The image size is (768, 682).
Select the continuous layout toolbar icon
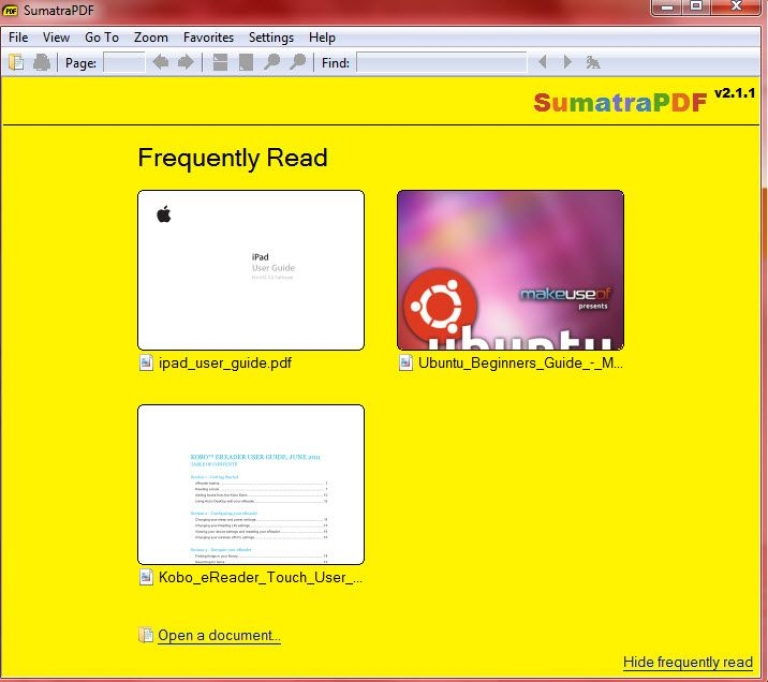click(x=220, y=62)
